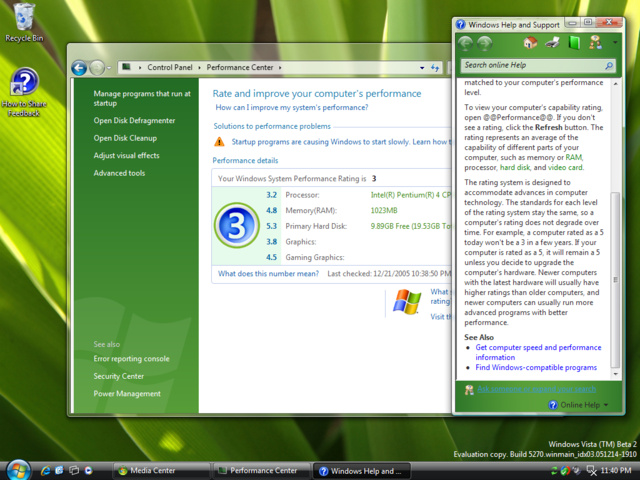This screenshot has width=640, height=480.
Task: Click the magnifier search icon in Help
Action: point(609,65)
